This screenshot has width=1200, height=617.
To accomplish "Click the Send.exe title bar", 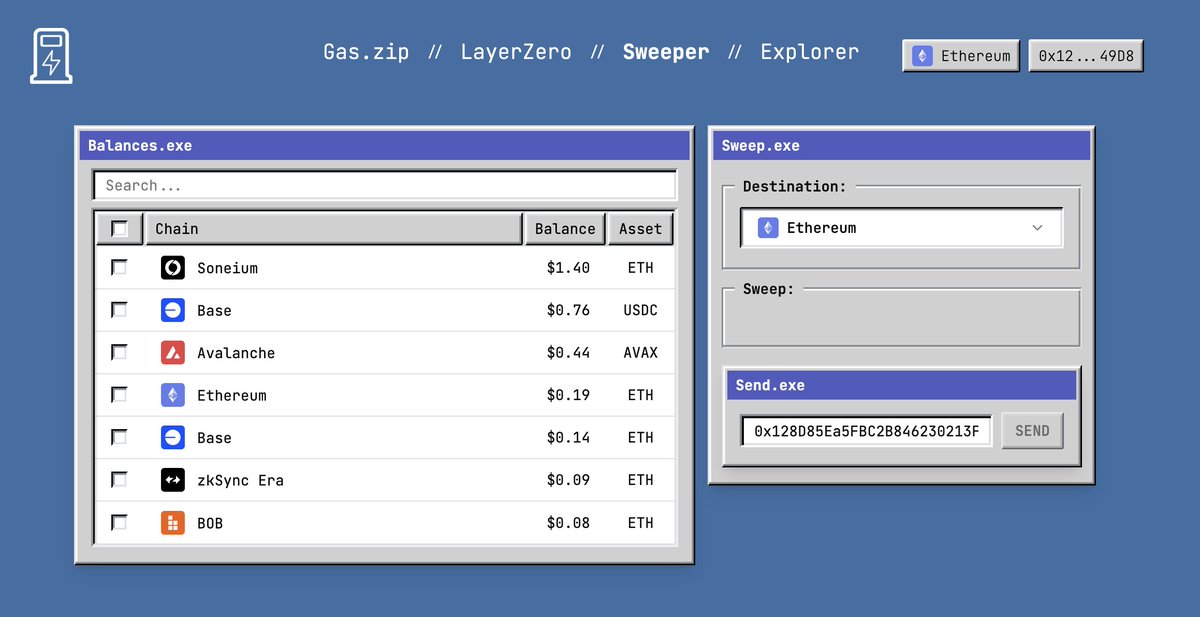I will point(901,385).
